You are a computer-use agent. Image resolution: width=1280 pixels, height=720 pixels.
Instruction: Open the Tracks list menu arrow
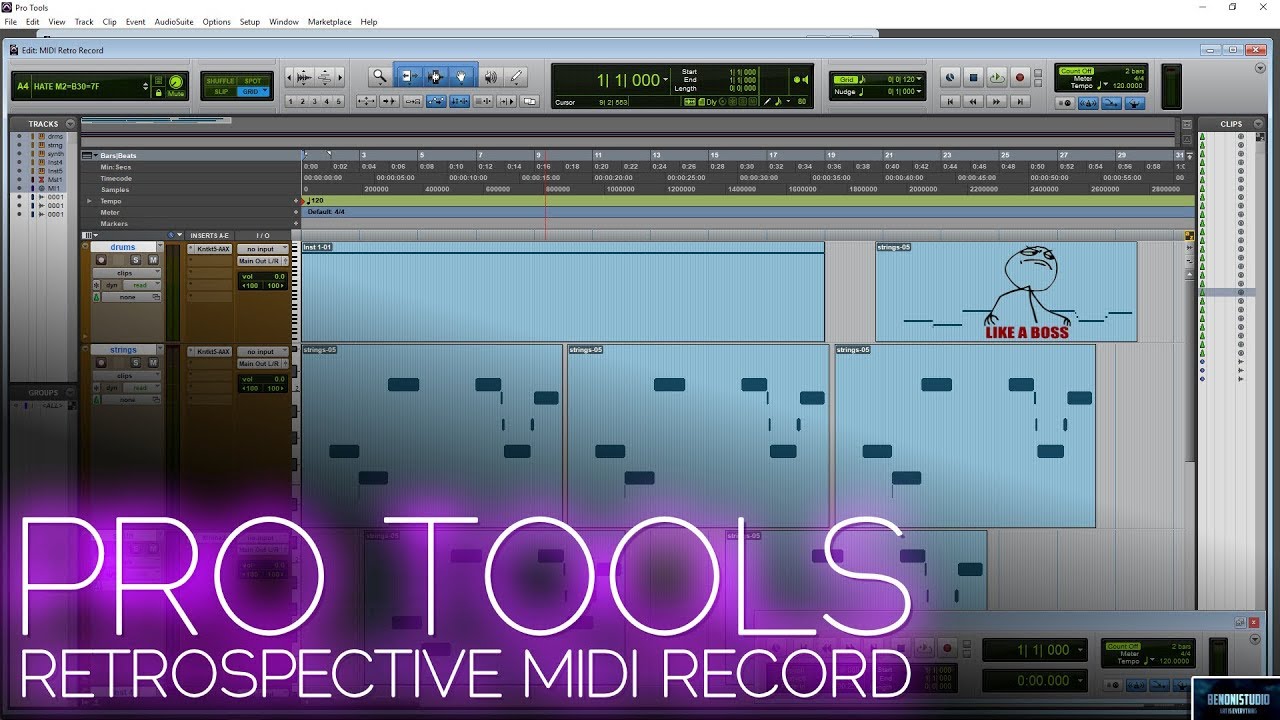coord(70,124)
